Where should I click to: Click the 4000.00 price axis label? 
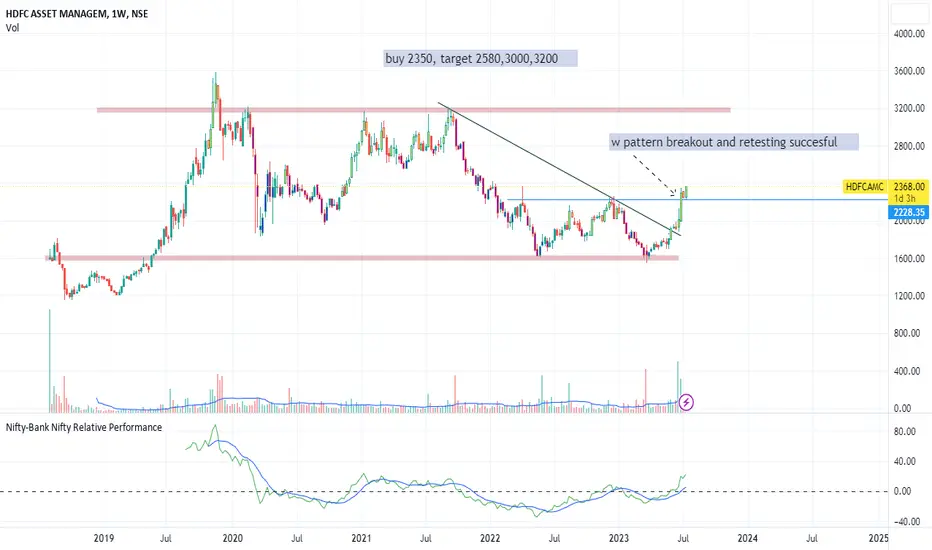pyautogui.click(x=909, y=34)
